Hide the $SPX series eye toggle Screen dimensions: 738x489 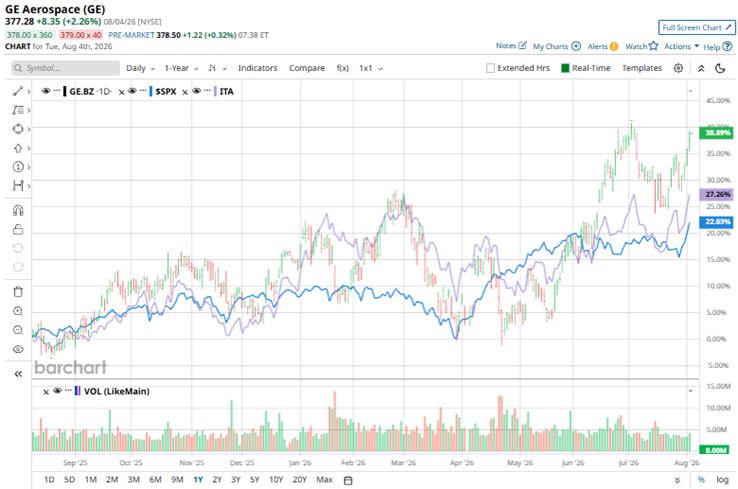pos(132,91)
